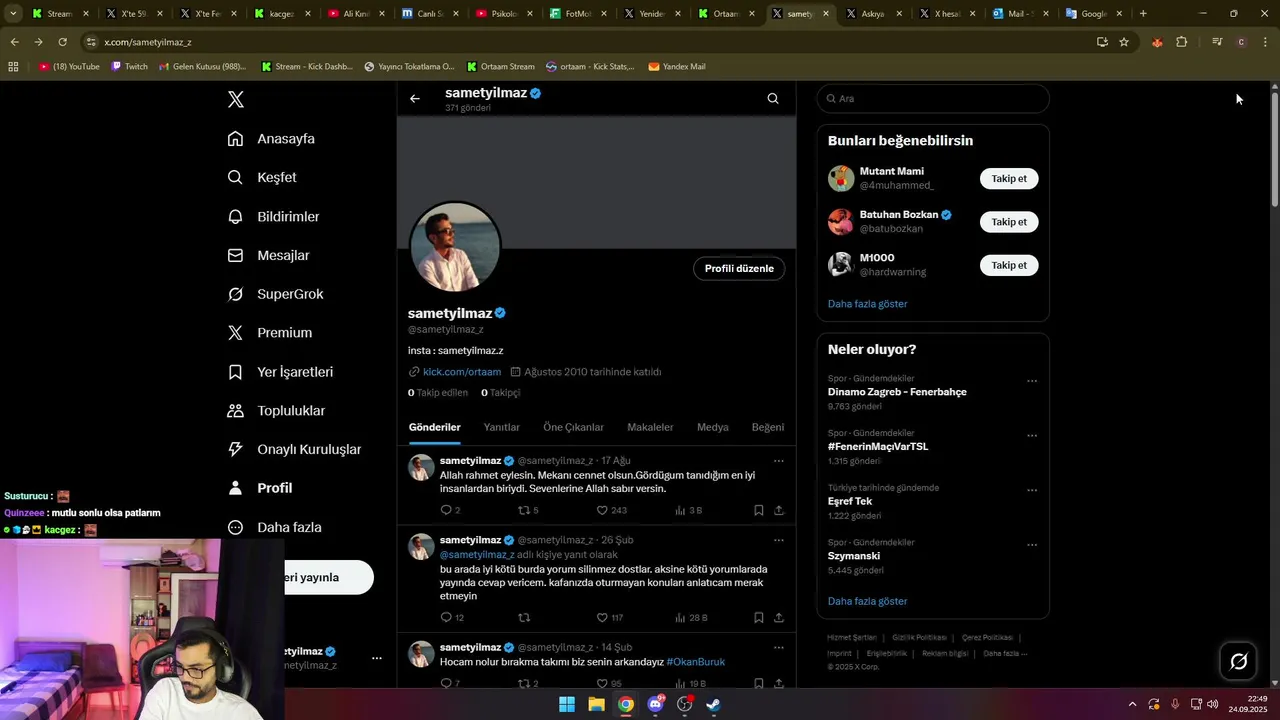This screenshot has width=1280, height=720.
Task: Open Premium in the sidebar
Action: [x=269, y=333]
